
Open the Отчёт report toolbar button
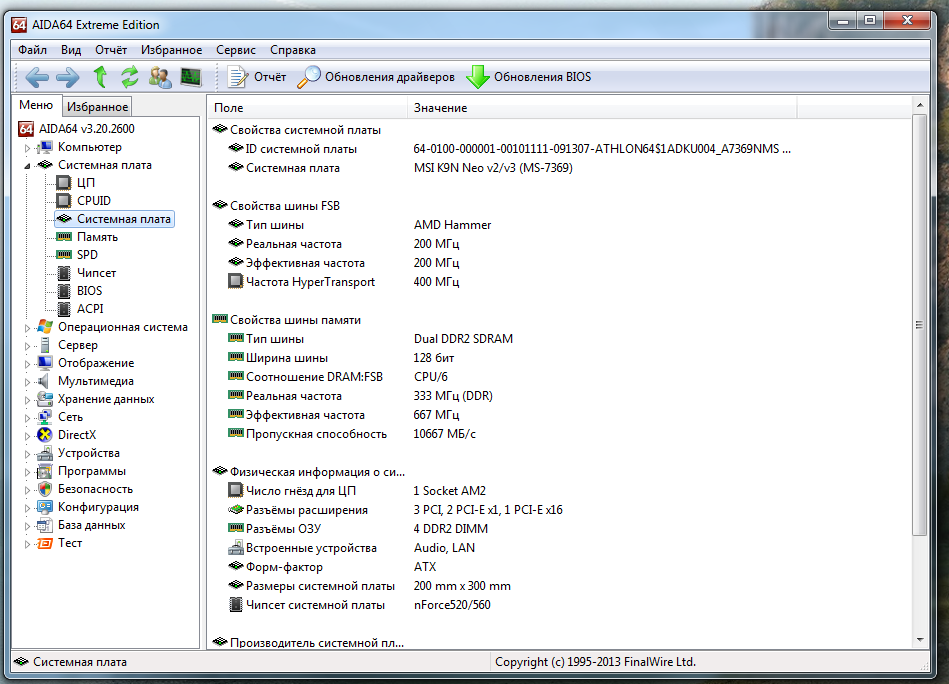pyautogui.click(x=257, y=77)
